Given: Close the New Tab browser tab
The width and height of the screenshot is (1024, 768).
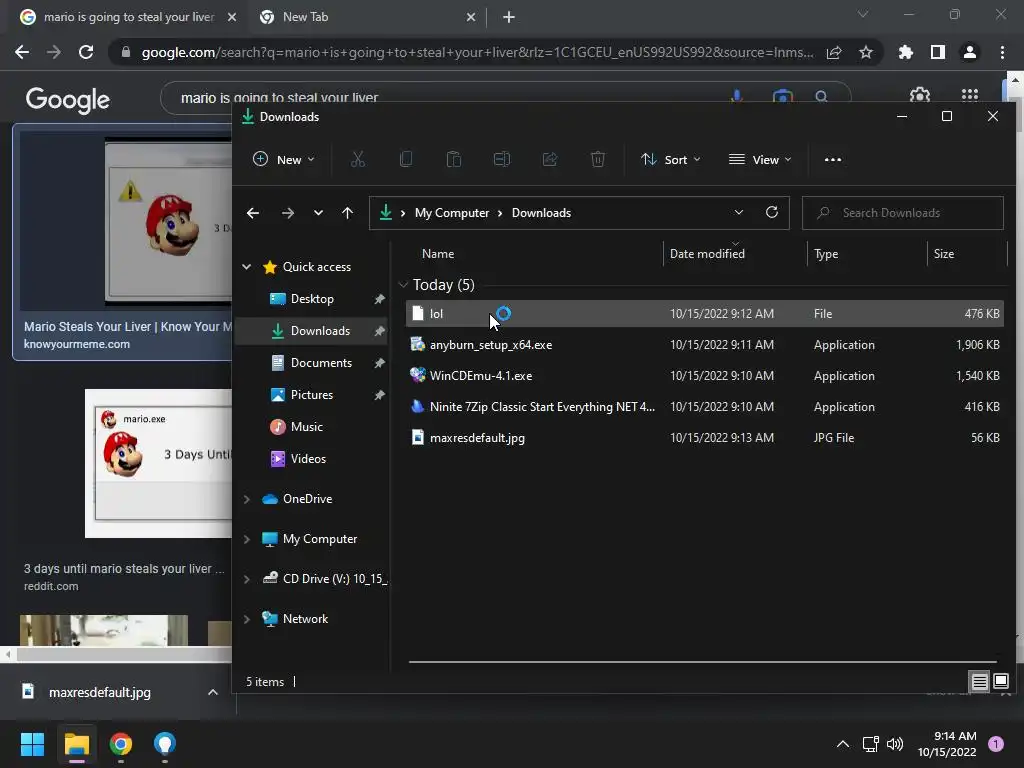Looking at the screenshot, I should tap(471, 17).
